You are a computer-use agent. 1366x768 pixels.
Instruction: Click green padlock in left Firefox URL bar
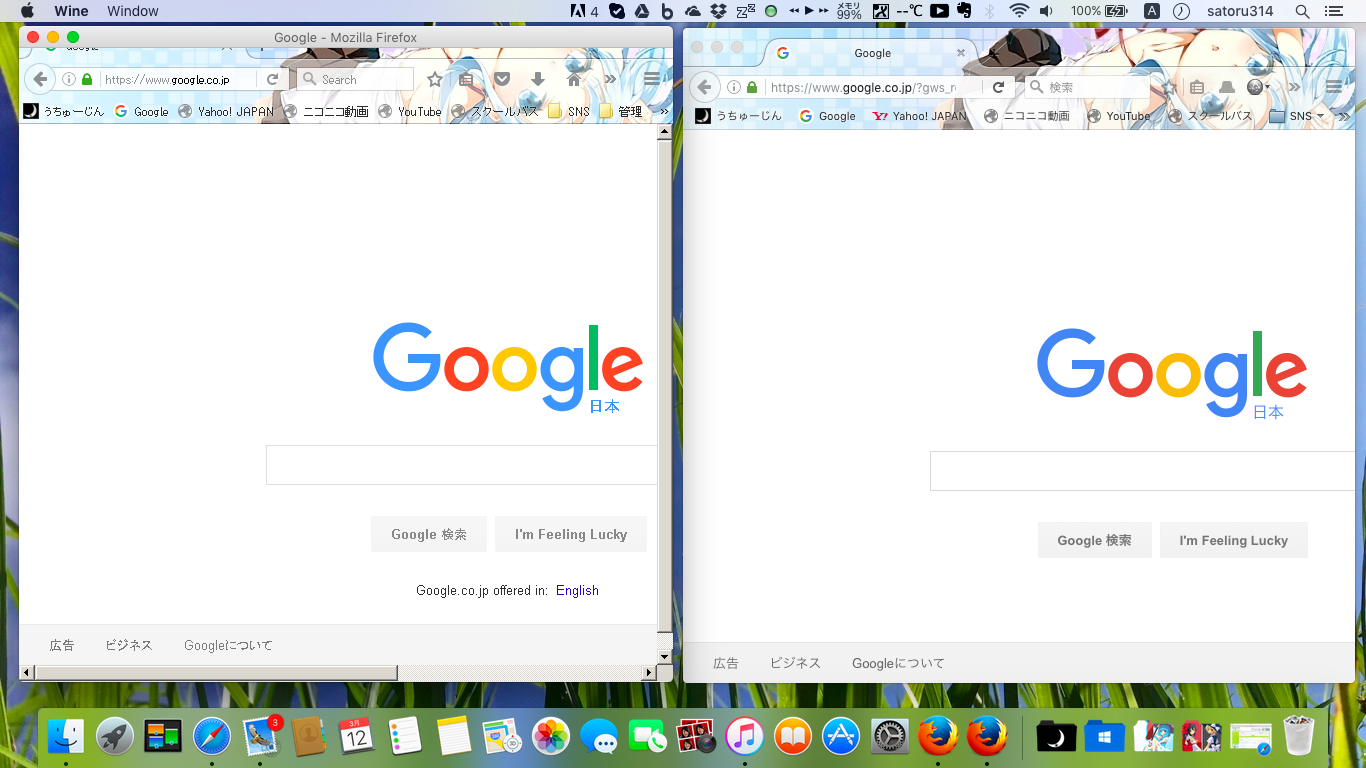pyautogui.click(x=87, y=79)
